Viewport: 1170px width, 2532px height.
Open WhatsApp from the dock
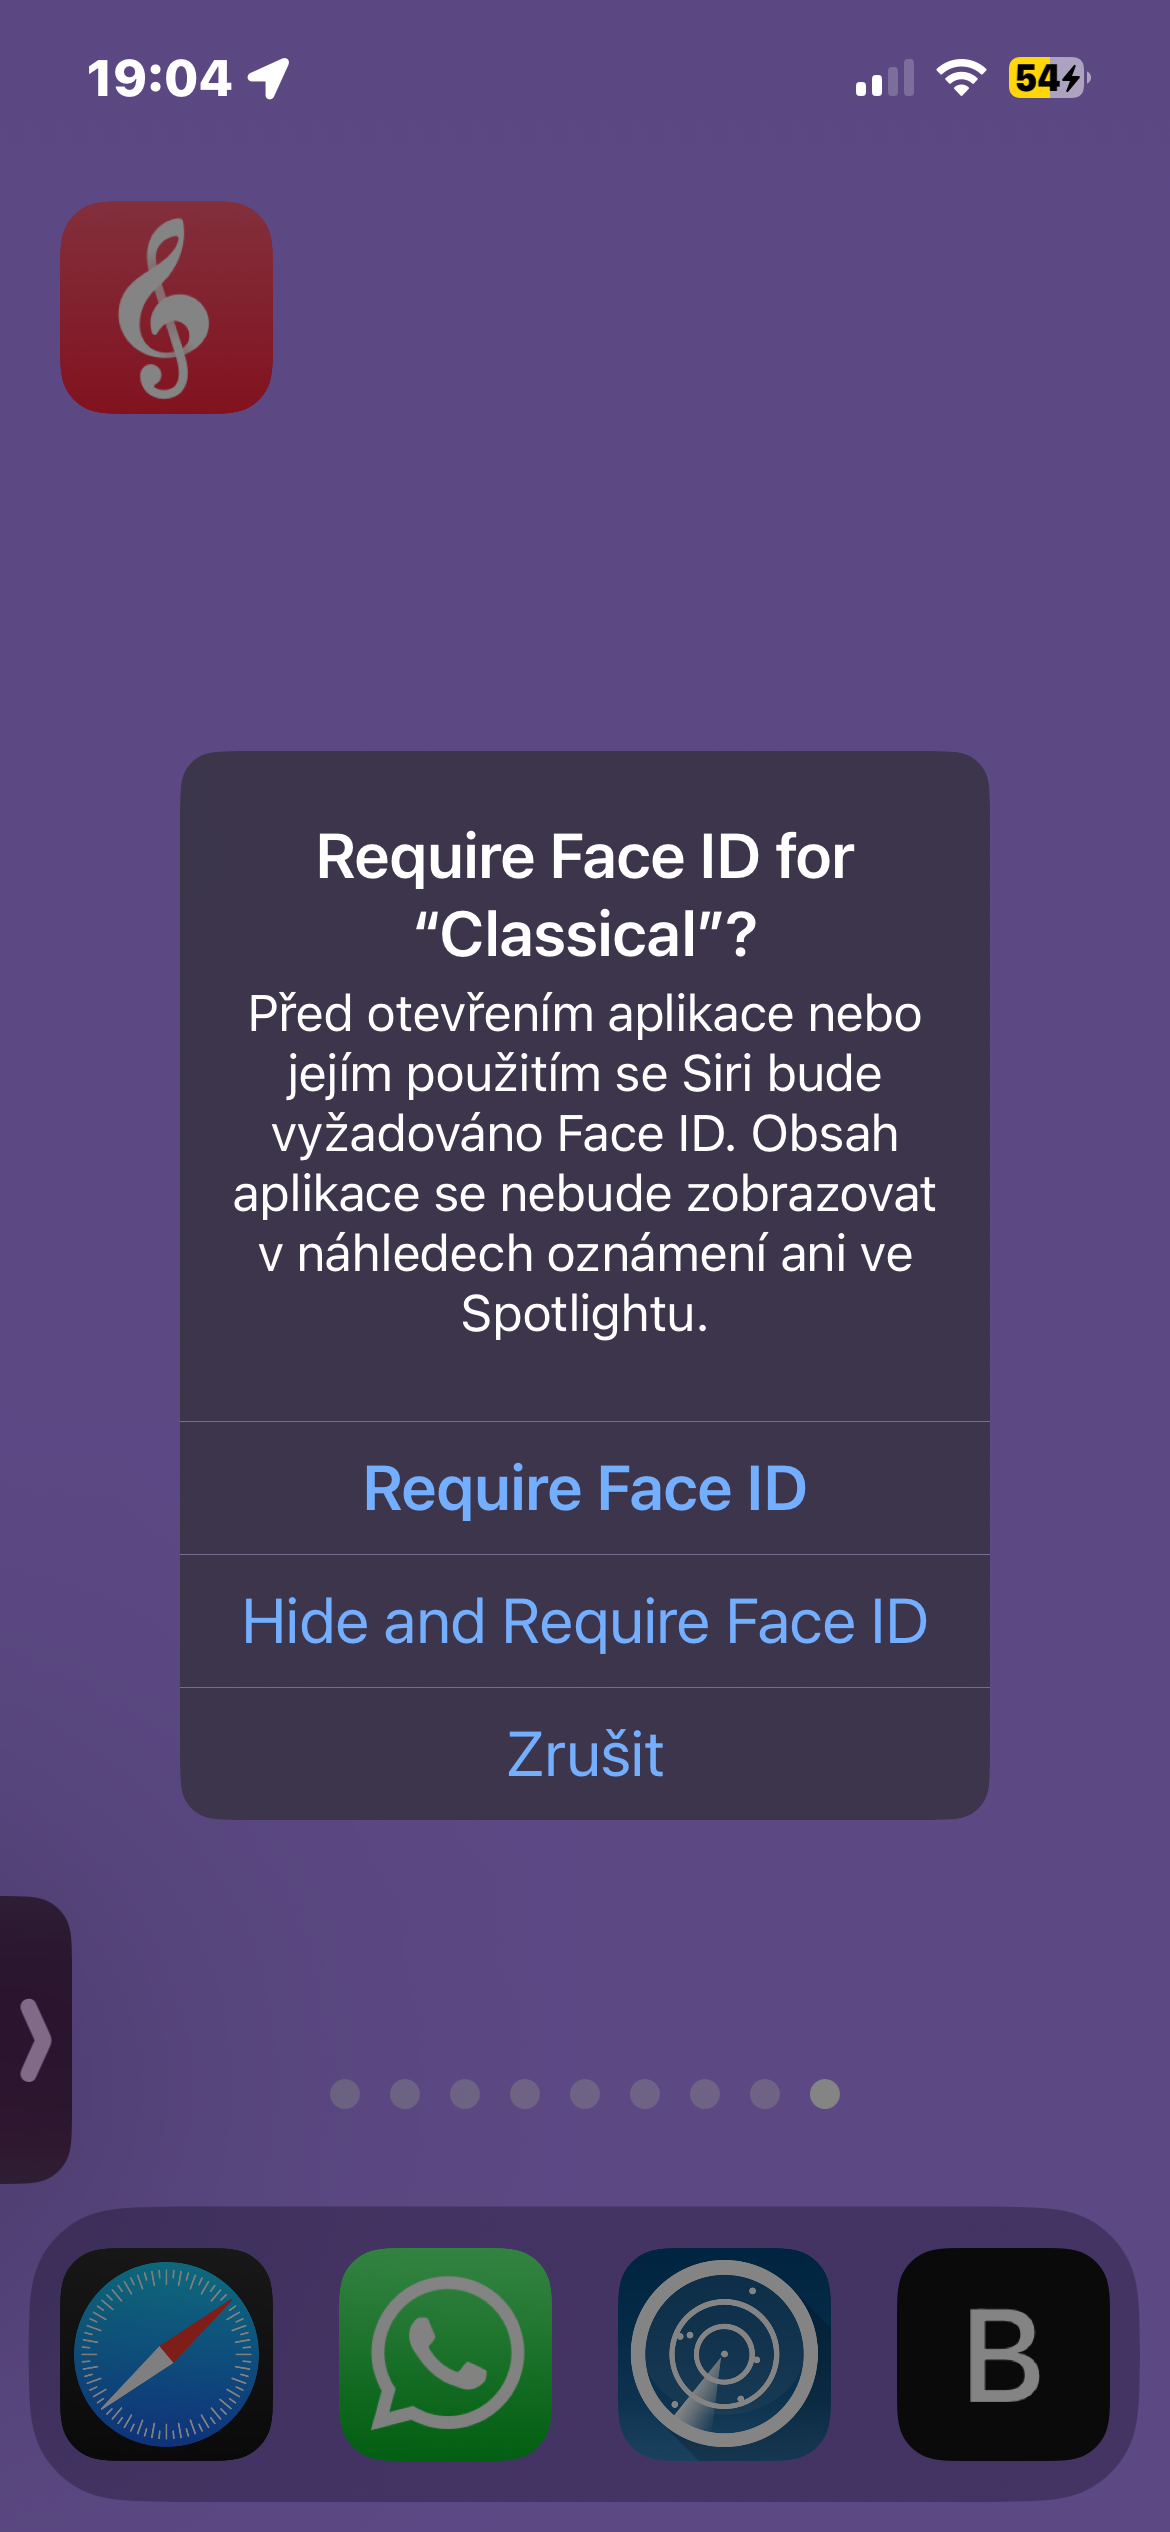[x=445, y=2354]
